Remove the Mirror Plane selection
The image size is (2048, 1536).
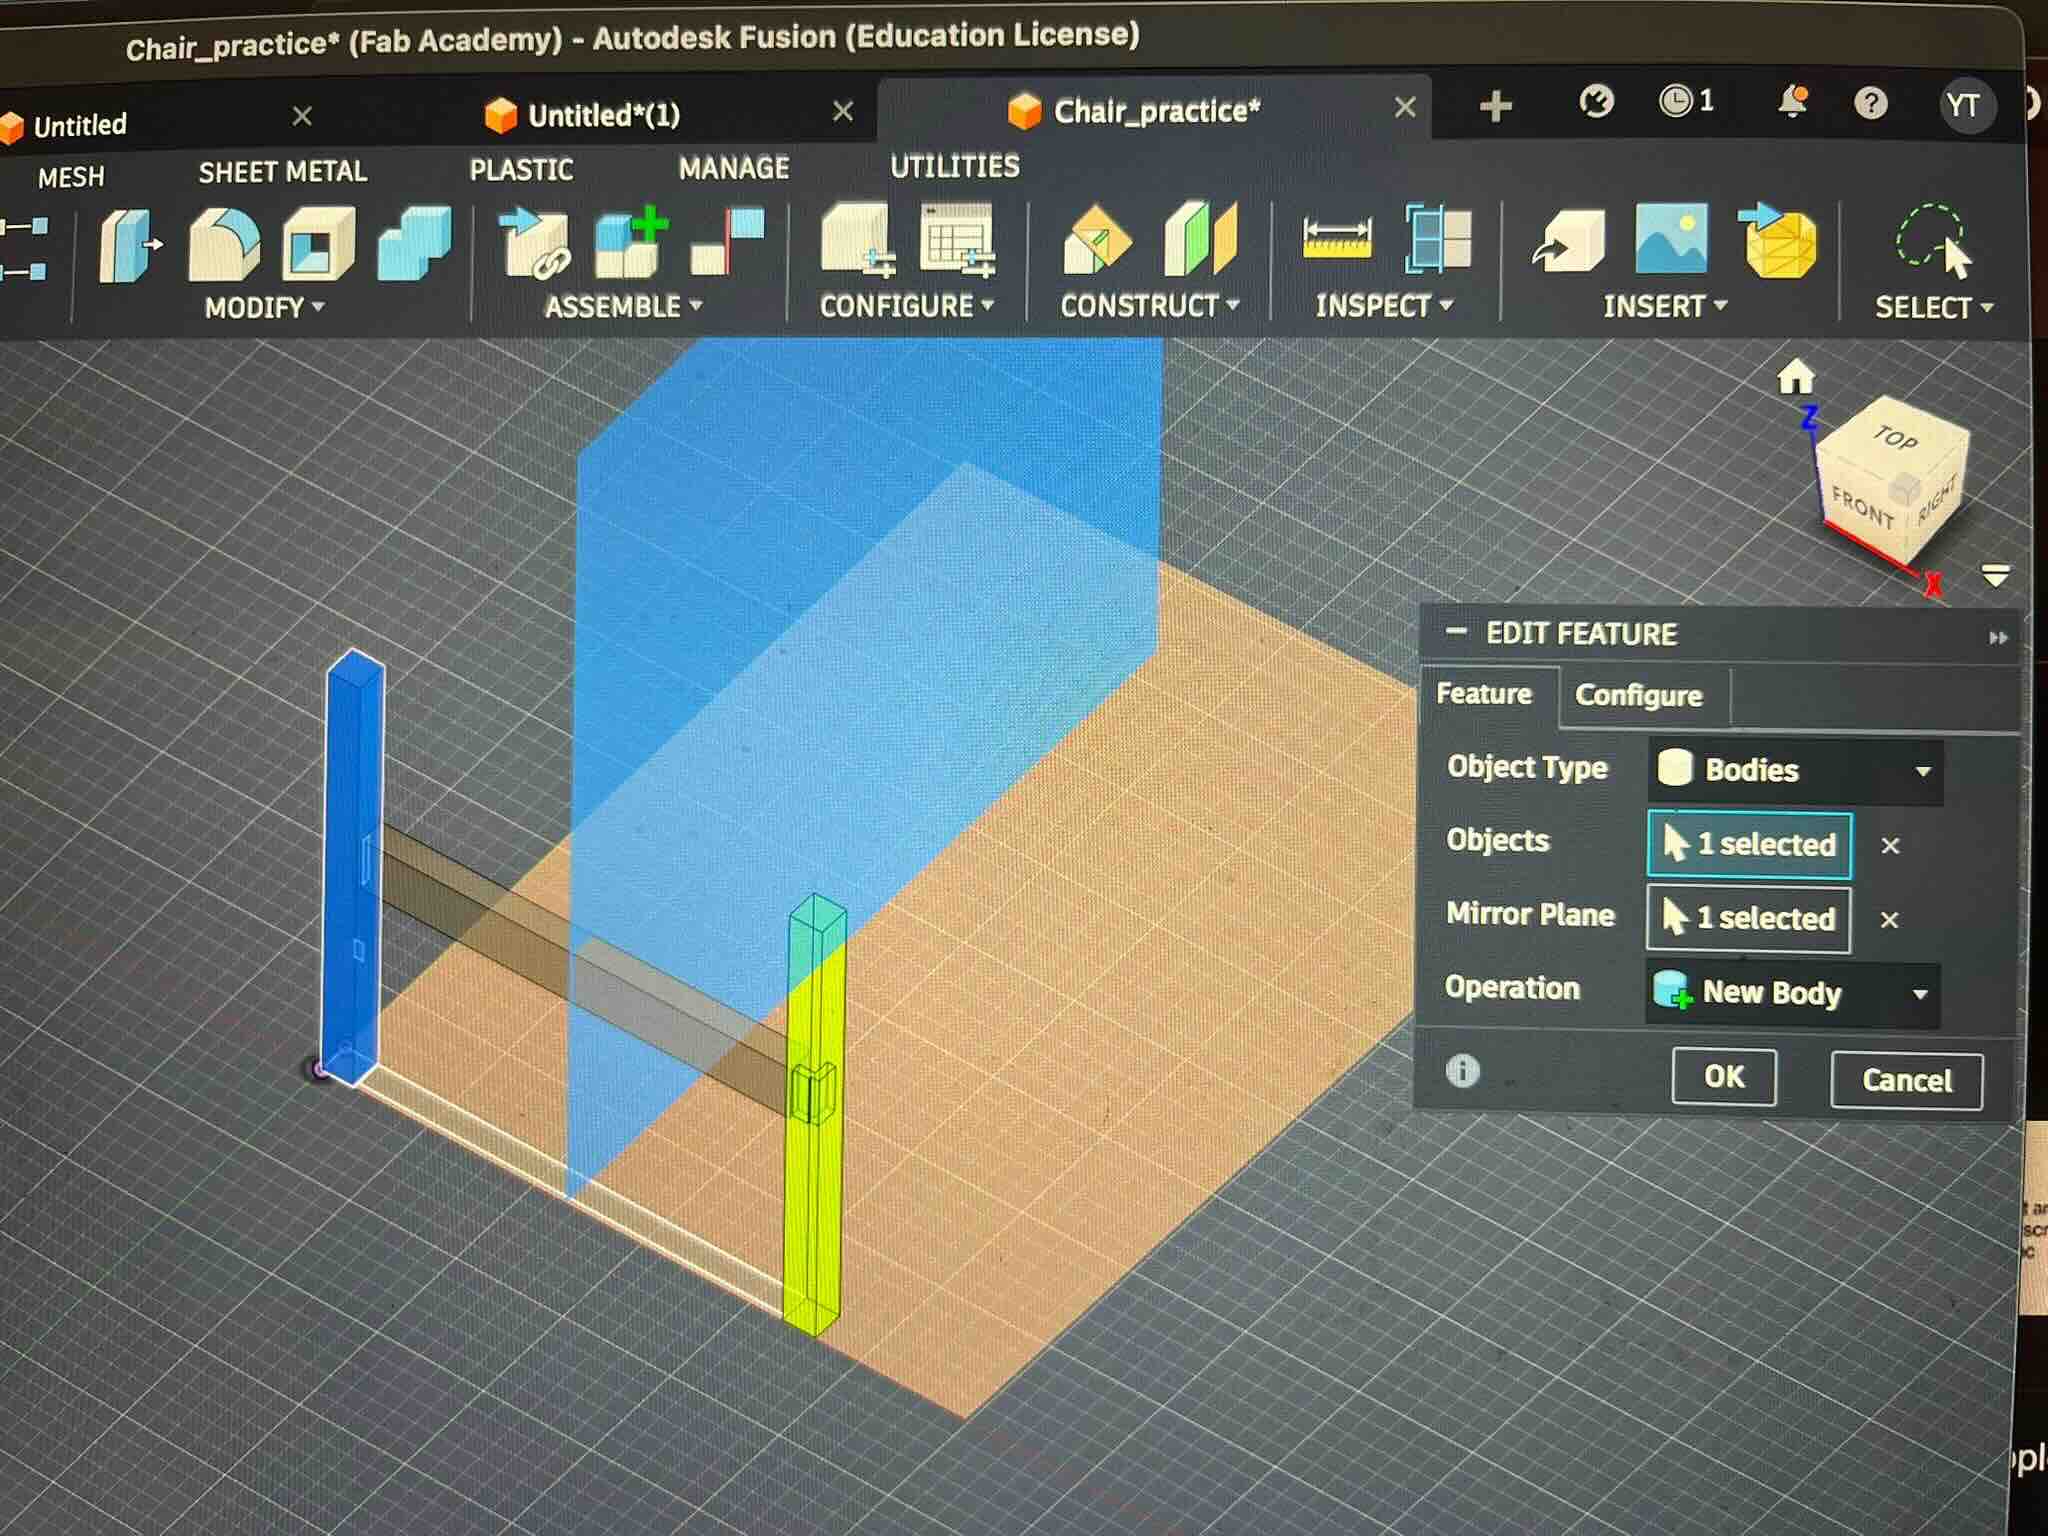tap(1890, 920)
